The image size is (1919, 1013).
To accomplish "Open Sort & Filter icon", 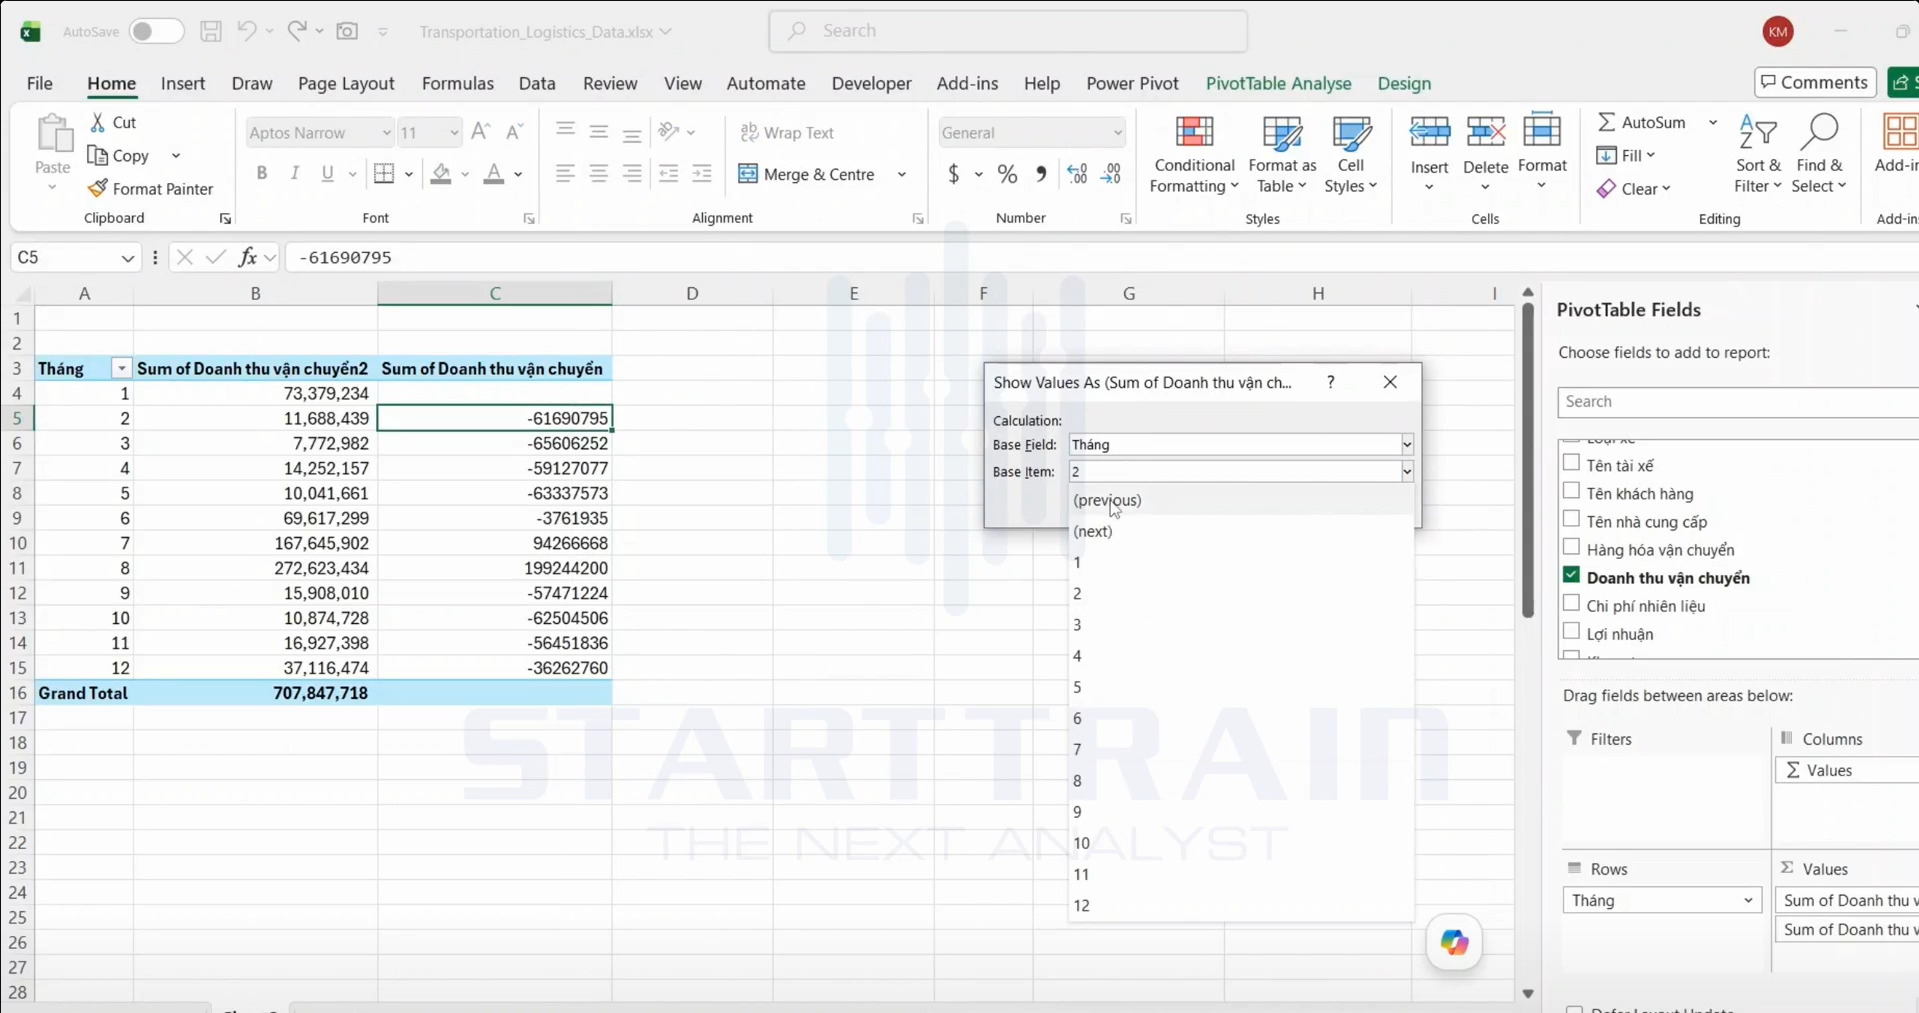I will [1758, 133].
